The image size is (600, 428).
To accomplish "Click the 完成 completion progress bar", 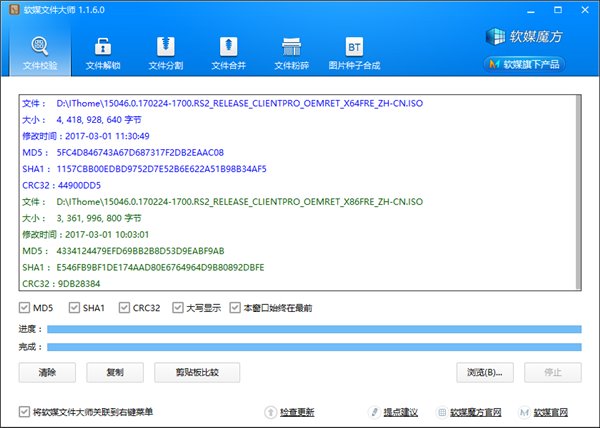I will click(x=314, y=347).
